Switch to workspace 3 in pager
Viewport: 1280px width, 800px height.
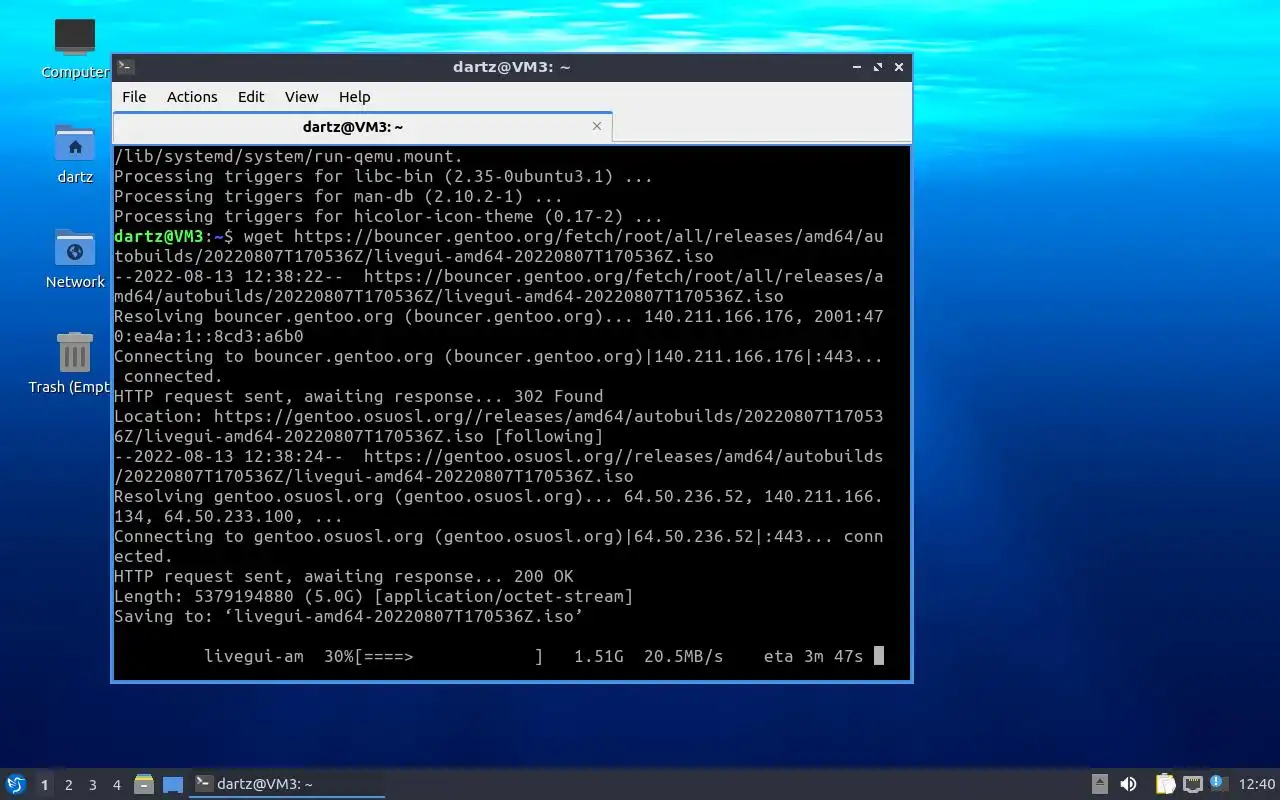tap(93, 785)
